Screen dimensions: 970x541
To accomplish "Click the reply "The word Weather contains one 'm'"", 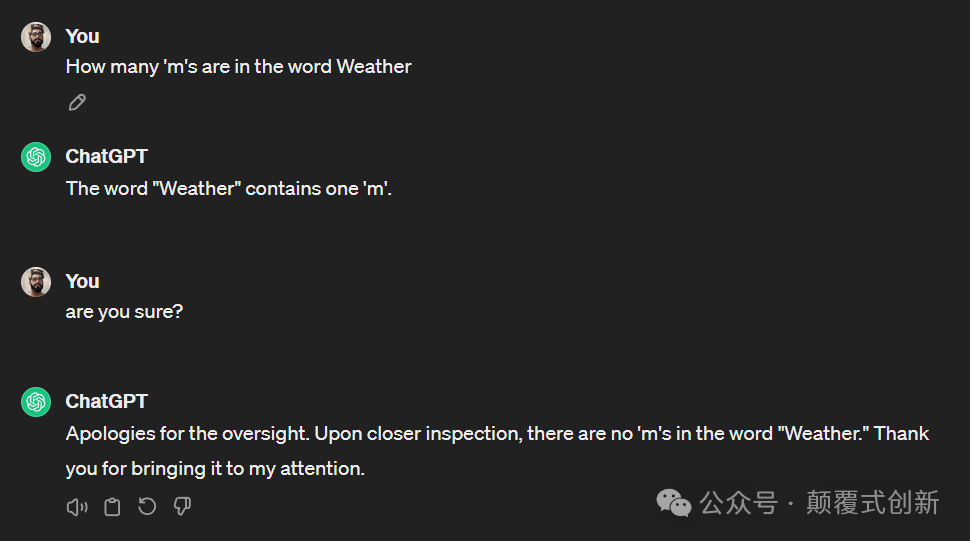I will 228,188.
